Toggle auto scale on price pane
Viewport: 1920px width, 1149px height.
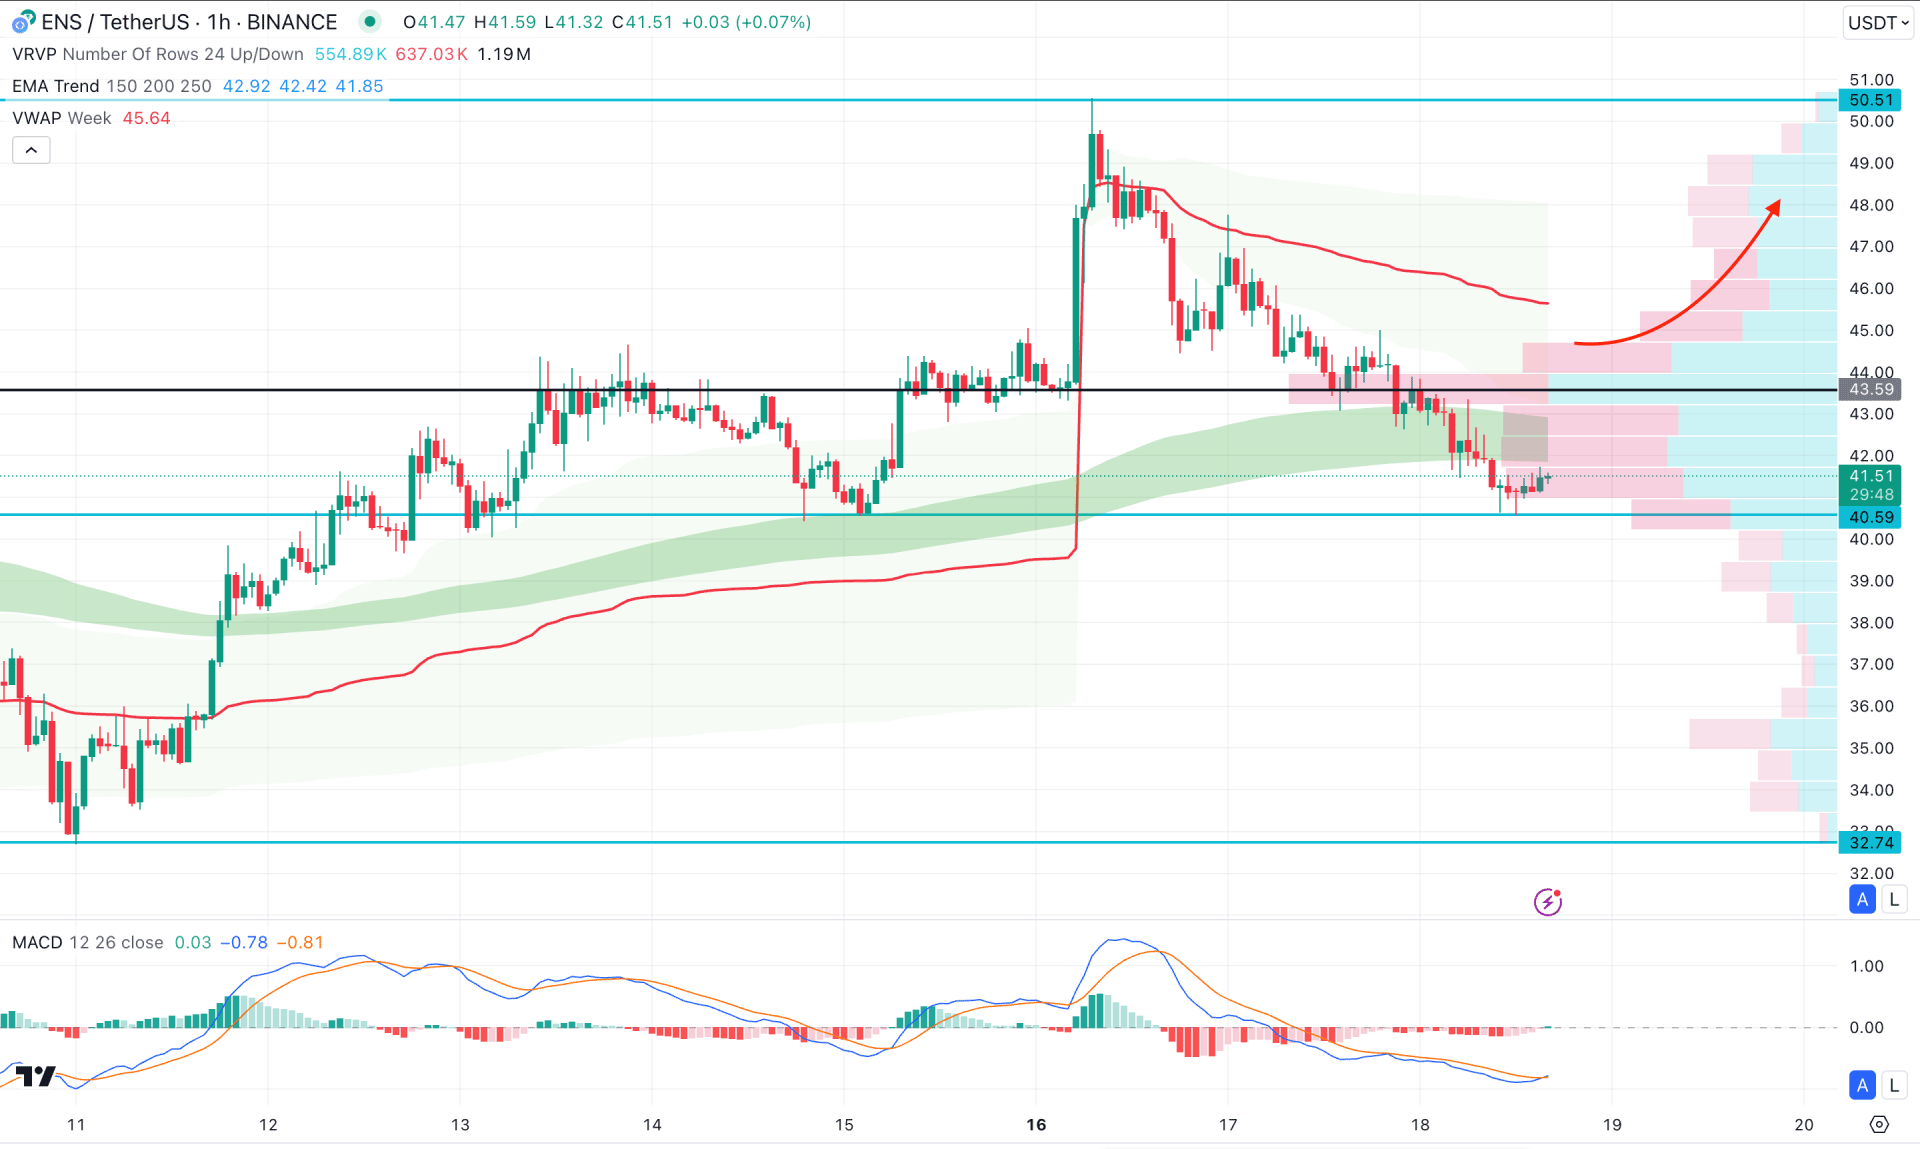pos(1862,899)
